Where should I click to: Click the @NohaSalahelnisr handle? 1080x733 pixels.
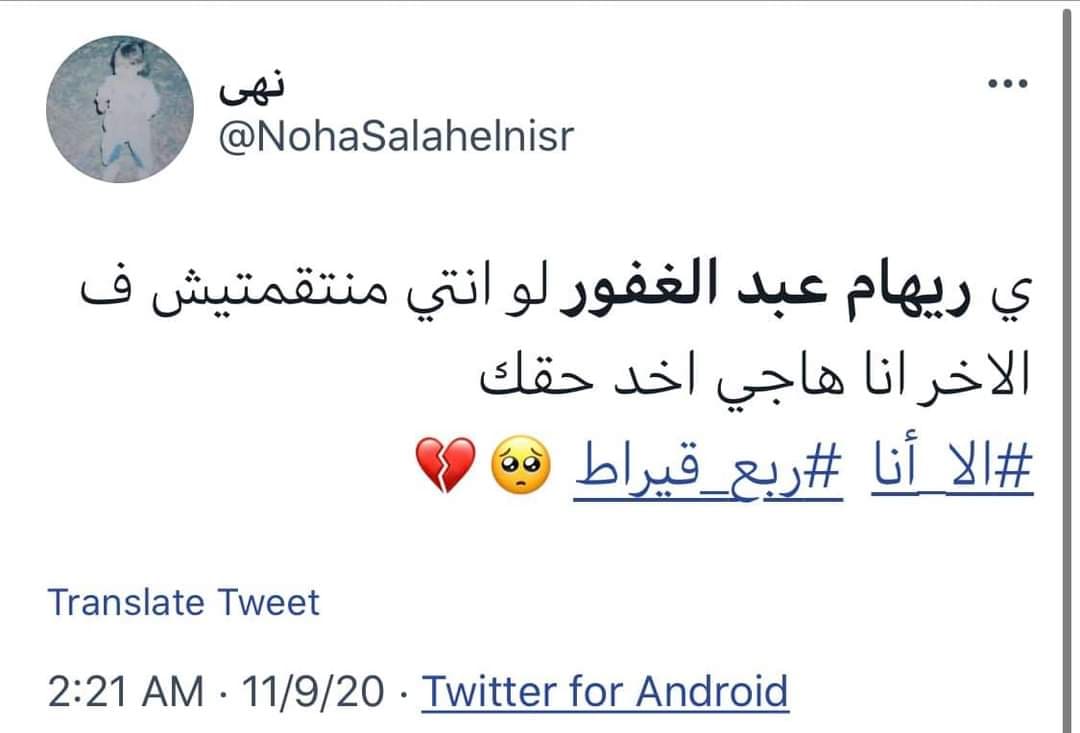(396, 137)
